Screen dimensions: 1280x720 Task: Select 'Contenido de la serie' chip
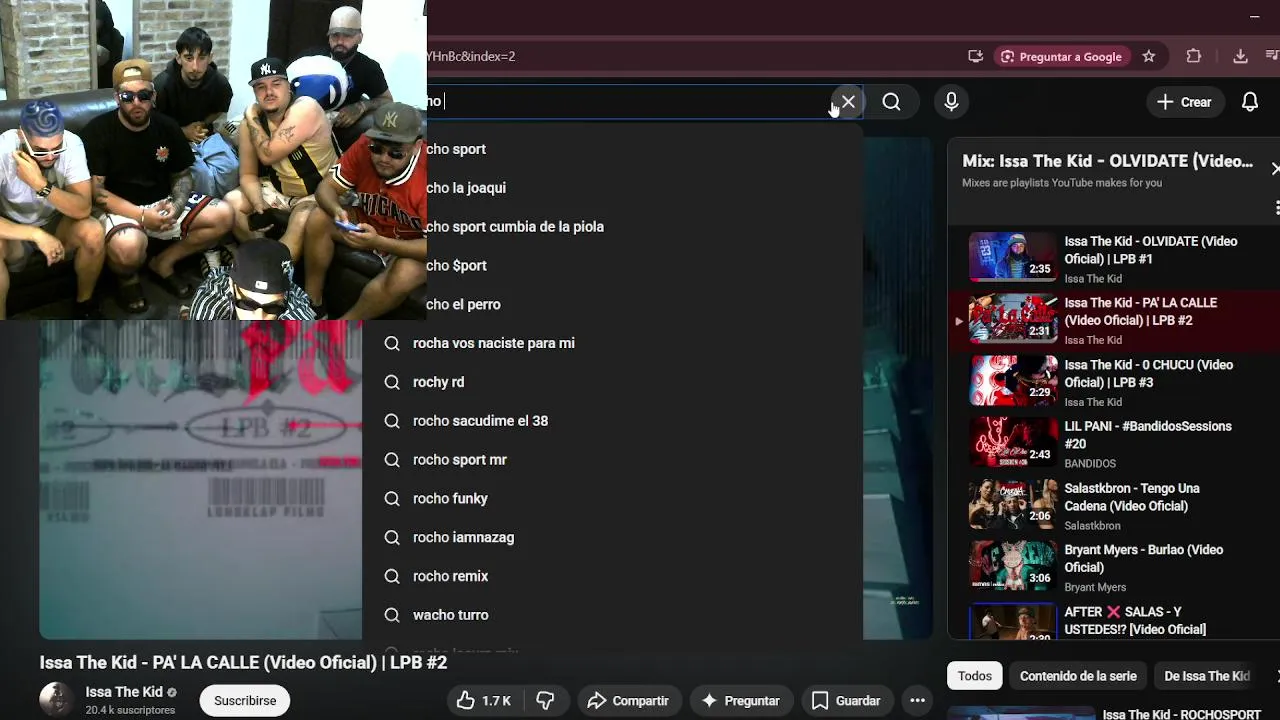[x=1078, y=676]
